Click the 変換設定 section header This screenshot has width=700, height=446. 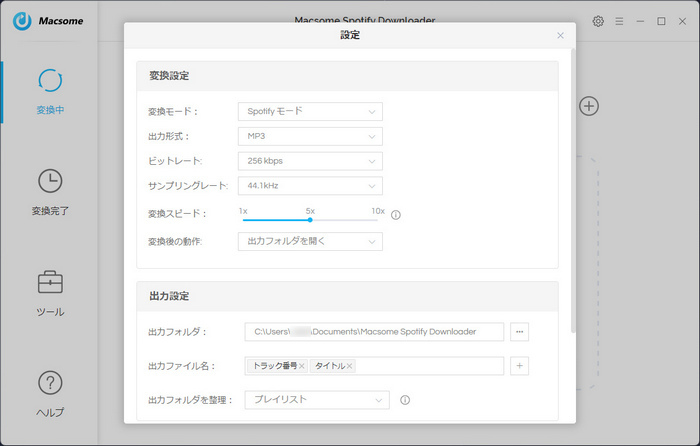click(347, 76)
